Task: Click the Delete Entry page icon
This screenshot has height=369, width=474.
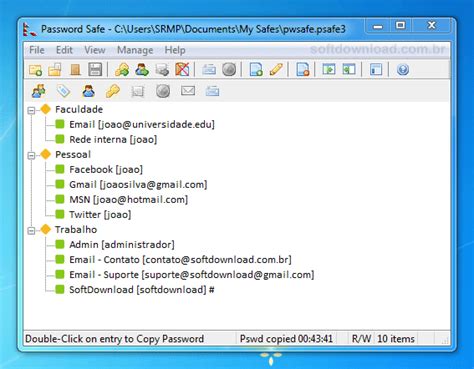Action: [303, 70]
